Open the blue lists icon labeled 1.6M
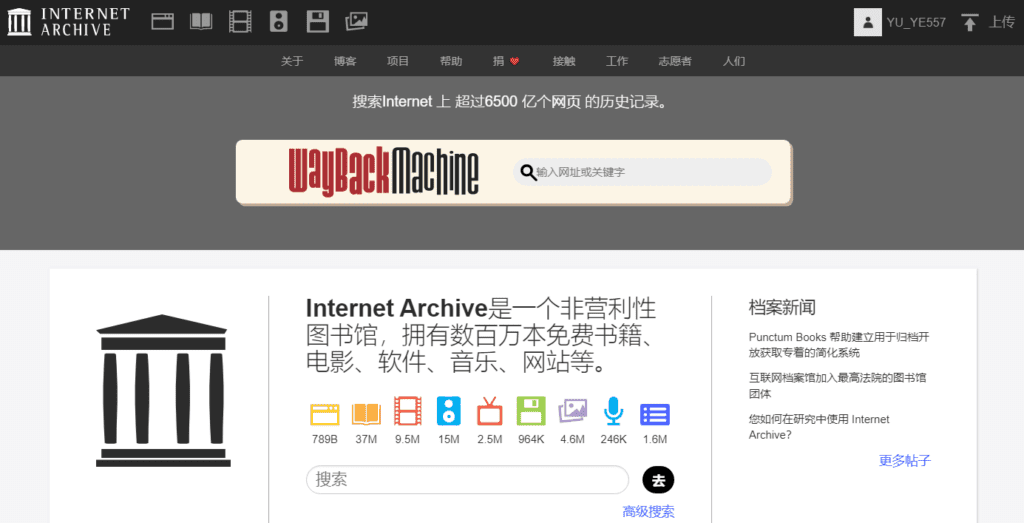The height and width of the screenshot is (523, 1024). (x=655, y=412)
